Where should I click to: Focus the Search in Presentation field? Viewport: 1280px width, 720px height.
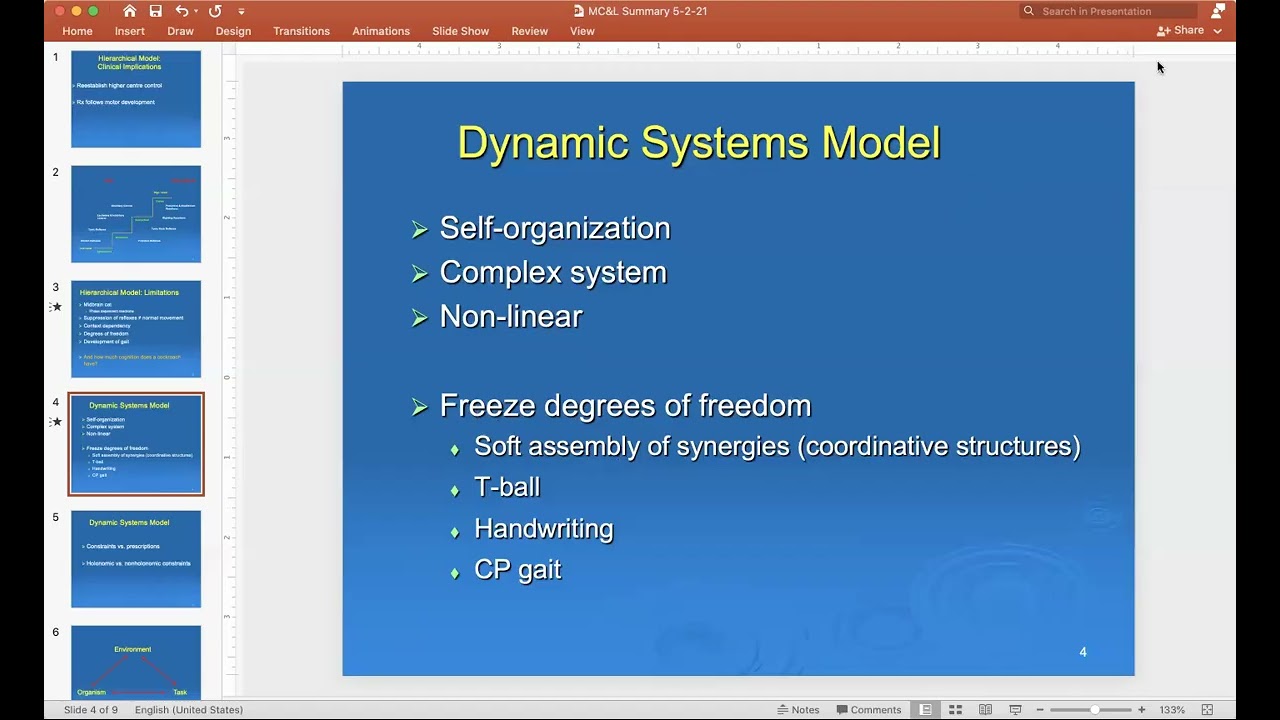point(1107,11)
